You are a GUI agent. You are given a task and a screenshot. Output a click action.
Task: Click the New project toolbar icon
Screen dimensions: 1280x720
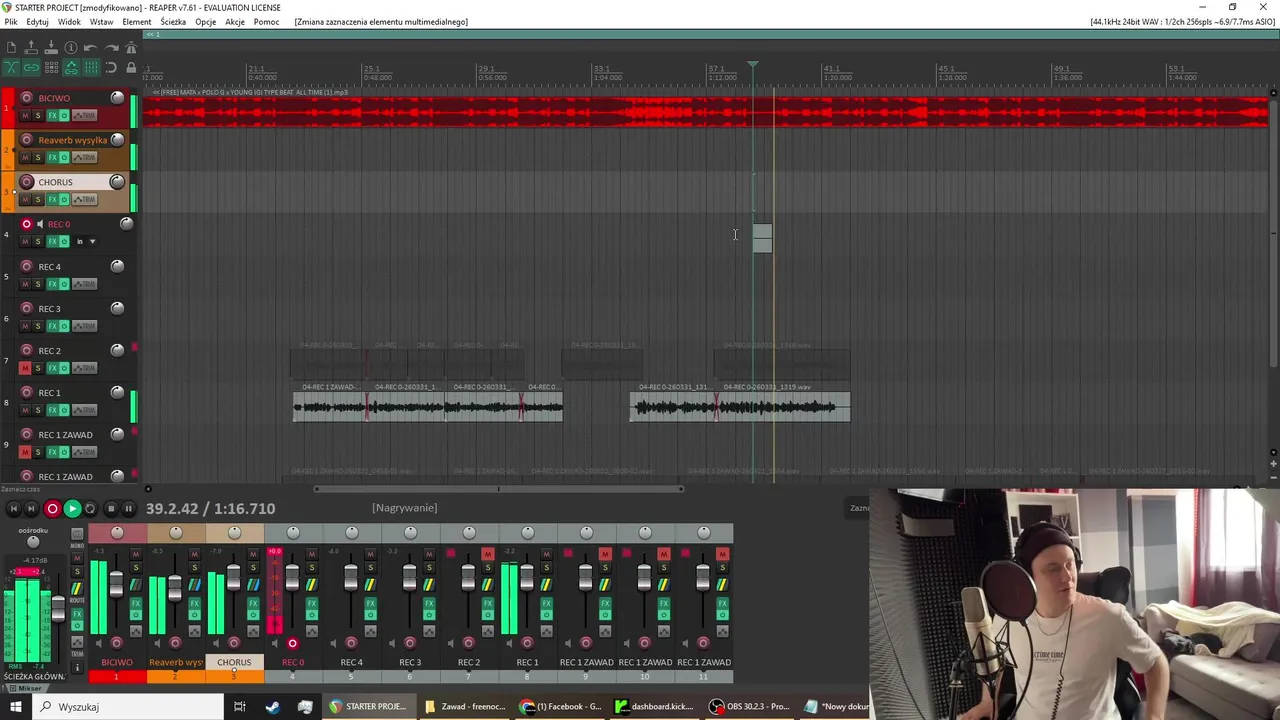click(x=11, y=47)
